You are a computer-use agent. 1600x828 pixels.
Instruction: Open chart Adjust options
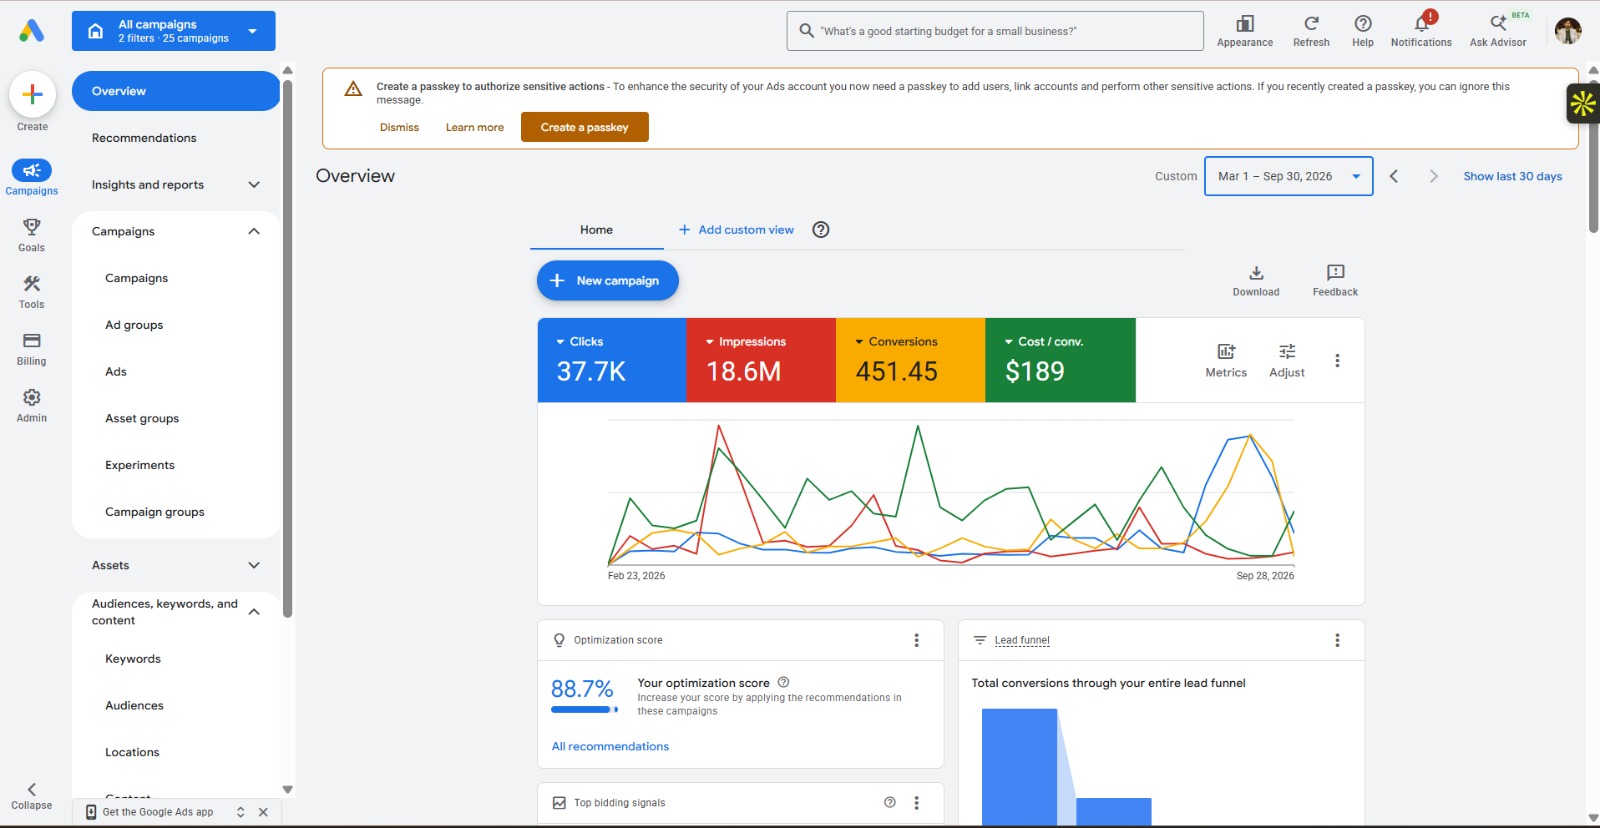[x=1287, y=360]
